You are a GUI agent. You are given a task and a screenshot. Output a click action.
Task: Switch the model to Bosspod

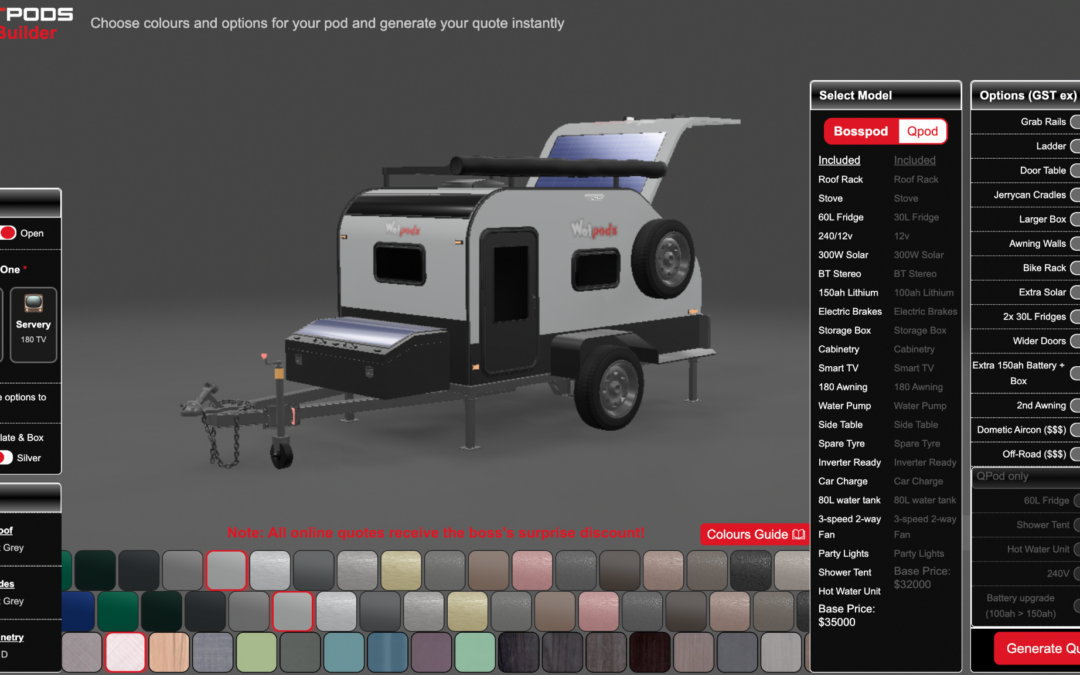(860, 131)
